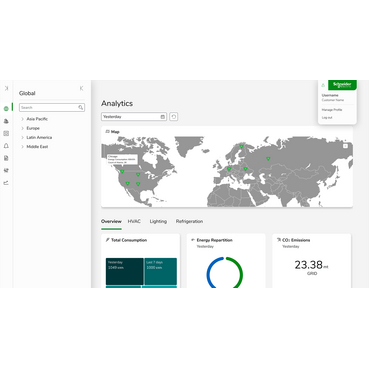Click the Map card header icon
The width and height of the screenshot is (369, 369).
pyautogui.click(x=107, y=132)
